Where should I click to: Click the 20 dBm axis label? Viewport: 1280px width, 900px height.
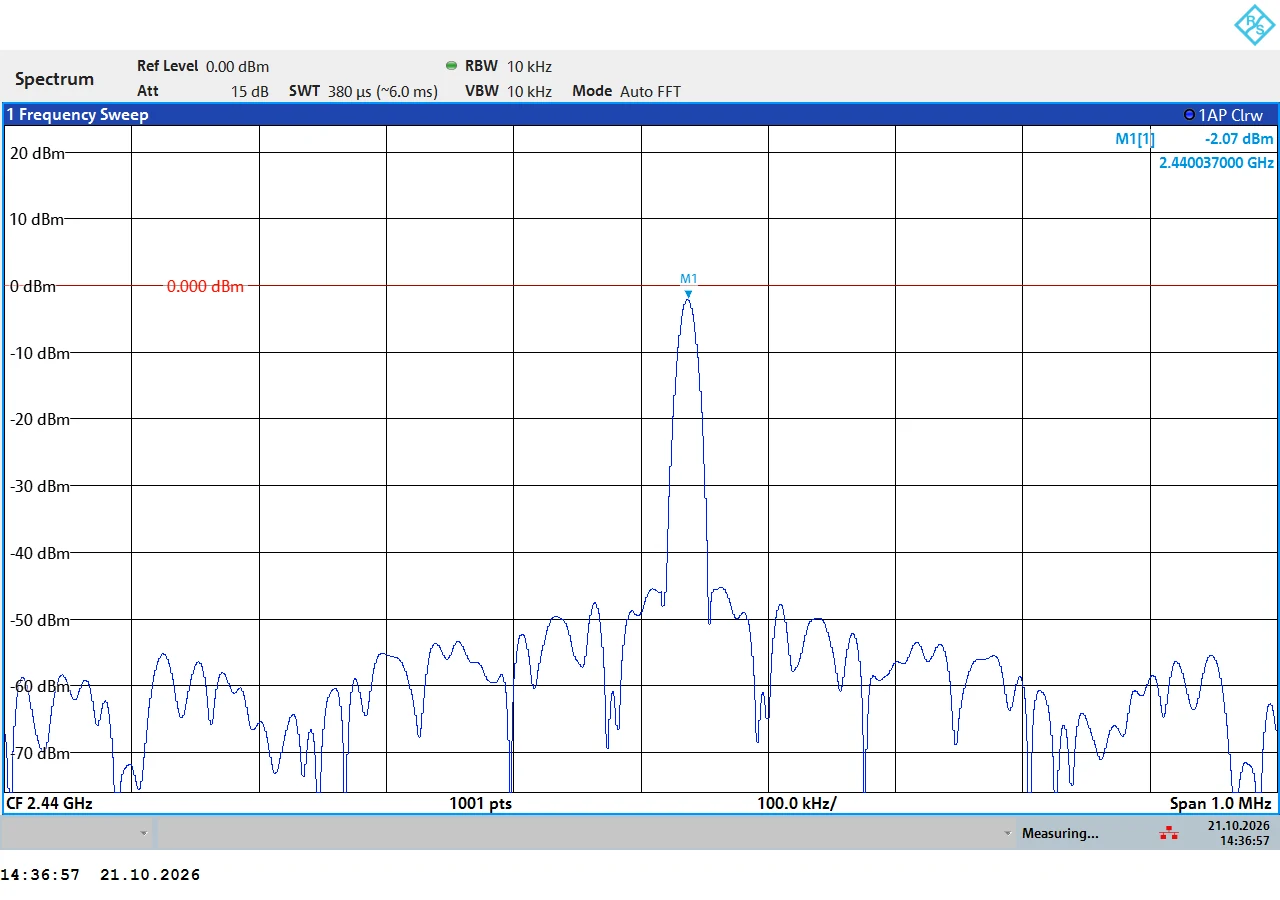37,153
